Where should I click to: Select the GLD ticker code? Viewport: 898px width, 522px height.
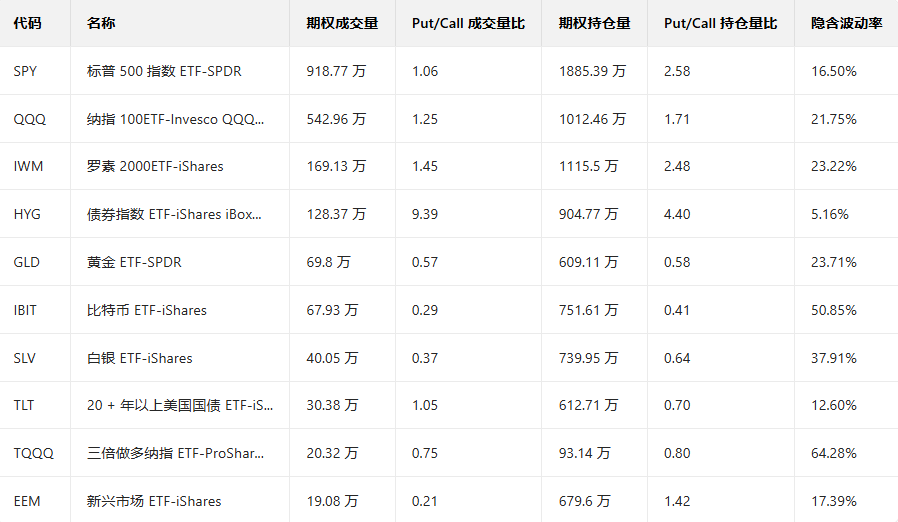tap(27, 262)
